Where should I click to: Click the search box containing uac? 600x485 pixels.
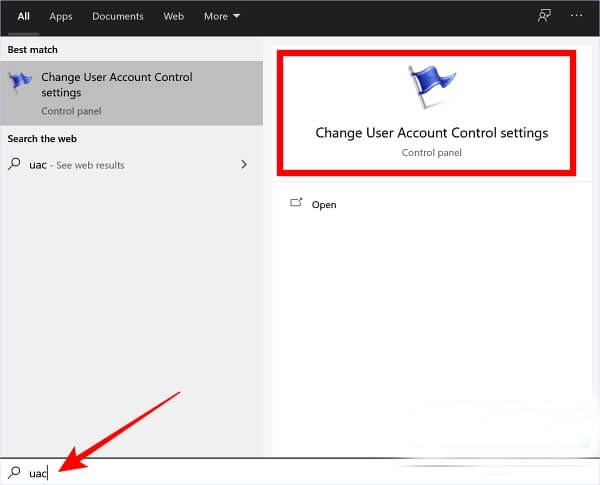pyautogui.click(x=300, y=473)
